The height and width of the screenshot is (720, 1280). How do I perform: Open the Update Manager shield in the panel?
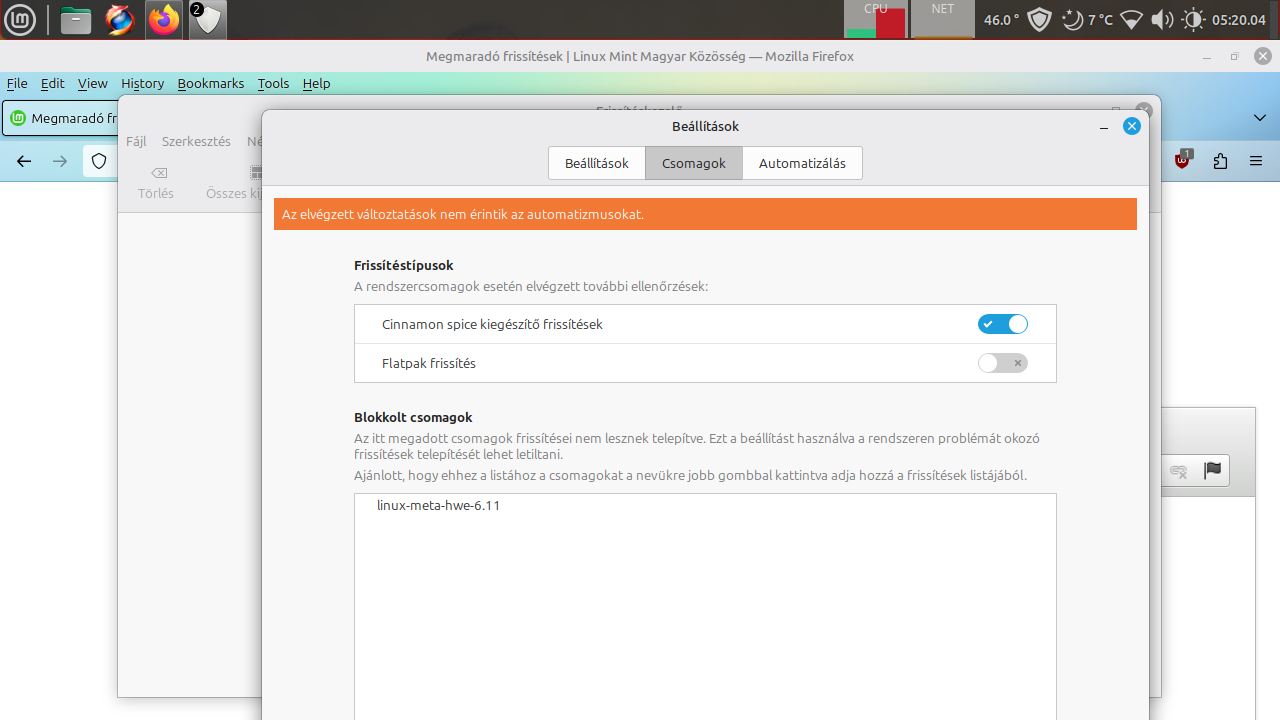pos(207,20)
